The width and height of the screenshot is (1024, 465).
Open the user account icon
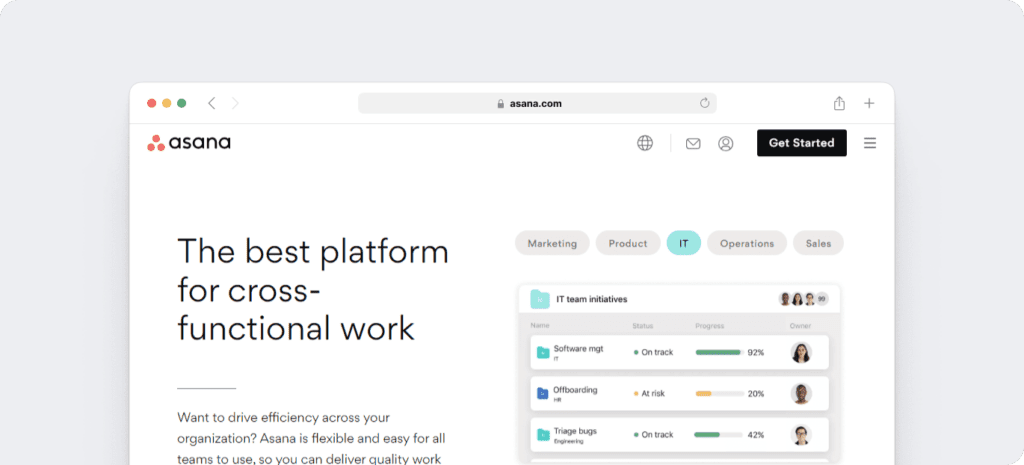[x=726, y=144]
